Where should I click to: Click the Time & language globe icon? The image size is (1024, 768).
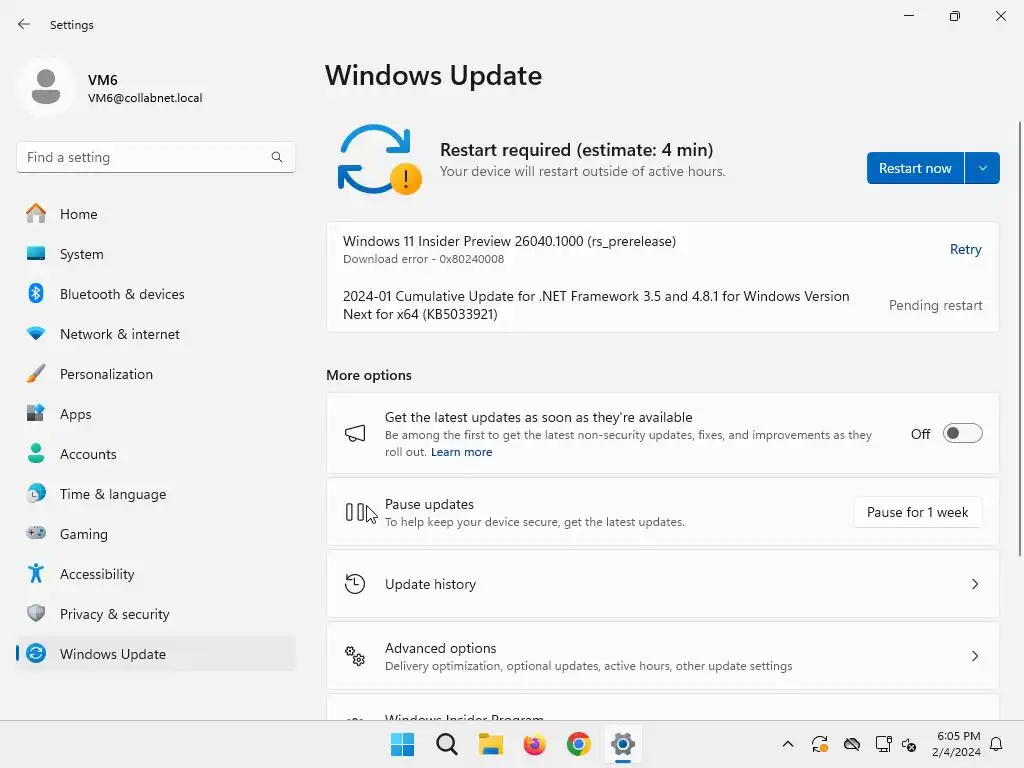coord(36,493)
